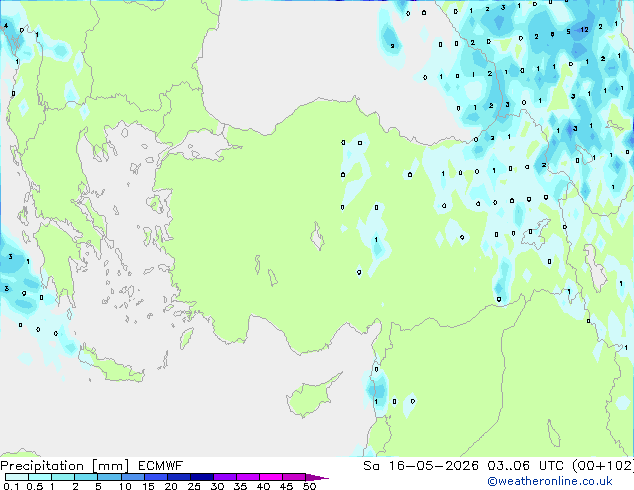Click the 35–40 mm legend swatch

247,477
